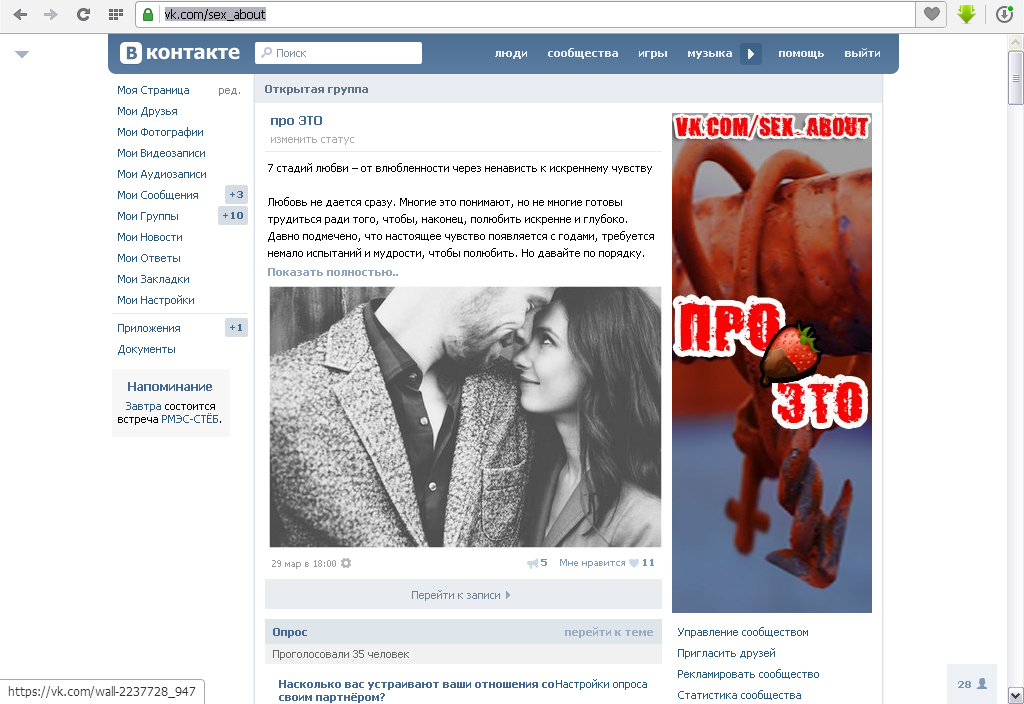Click the repost megaphone icon
The width and height of the screenshot is (1024, 704).
533,563
